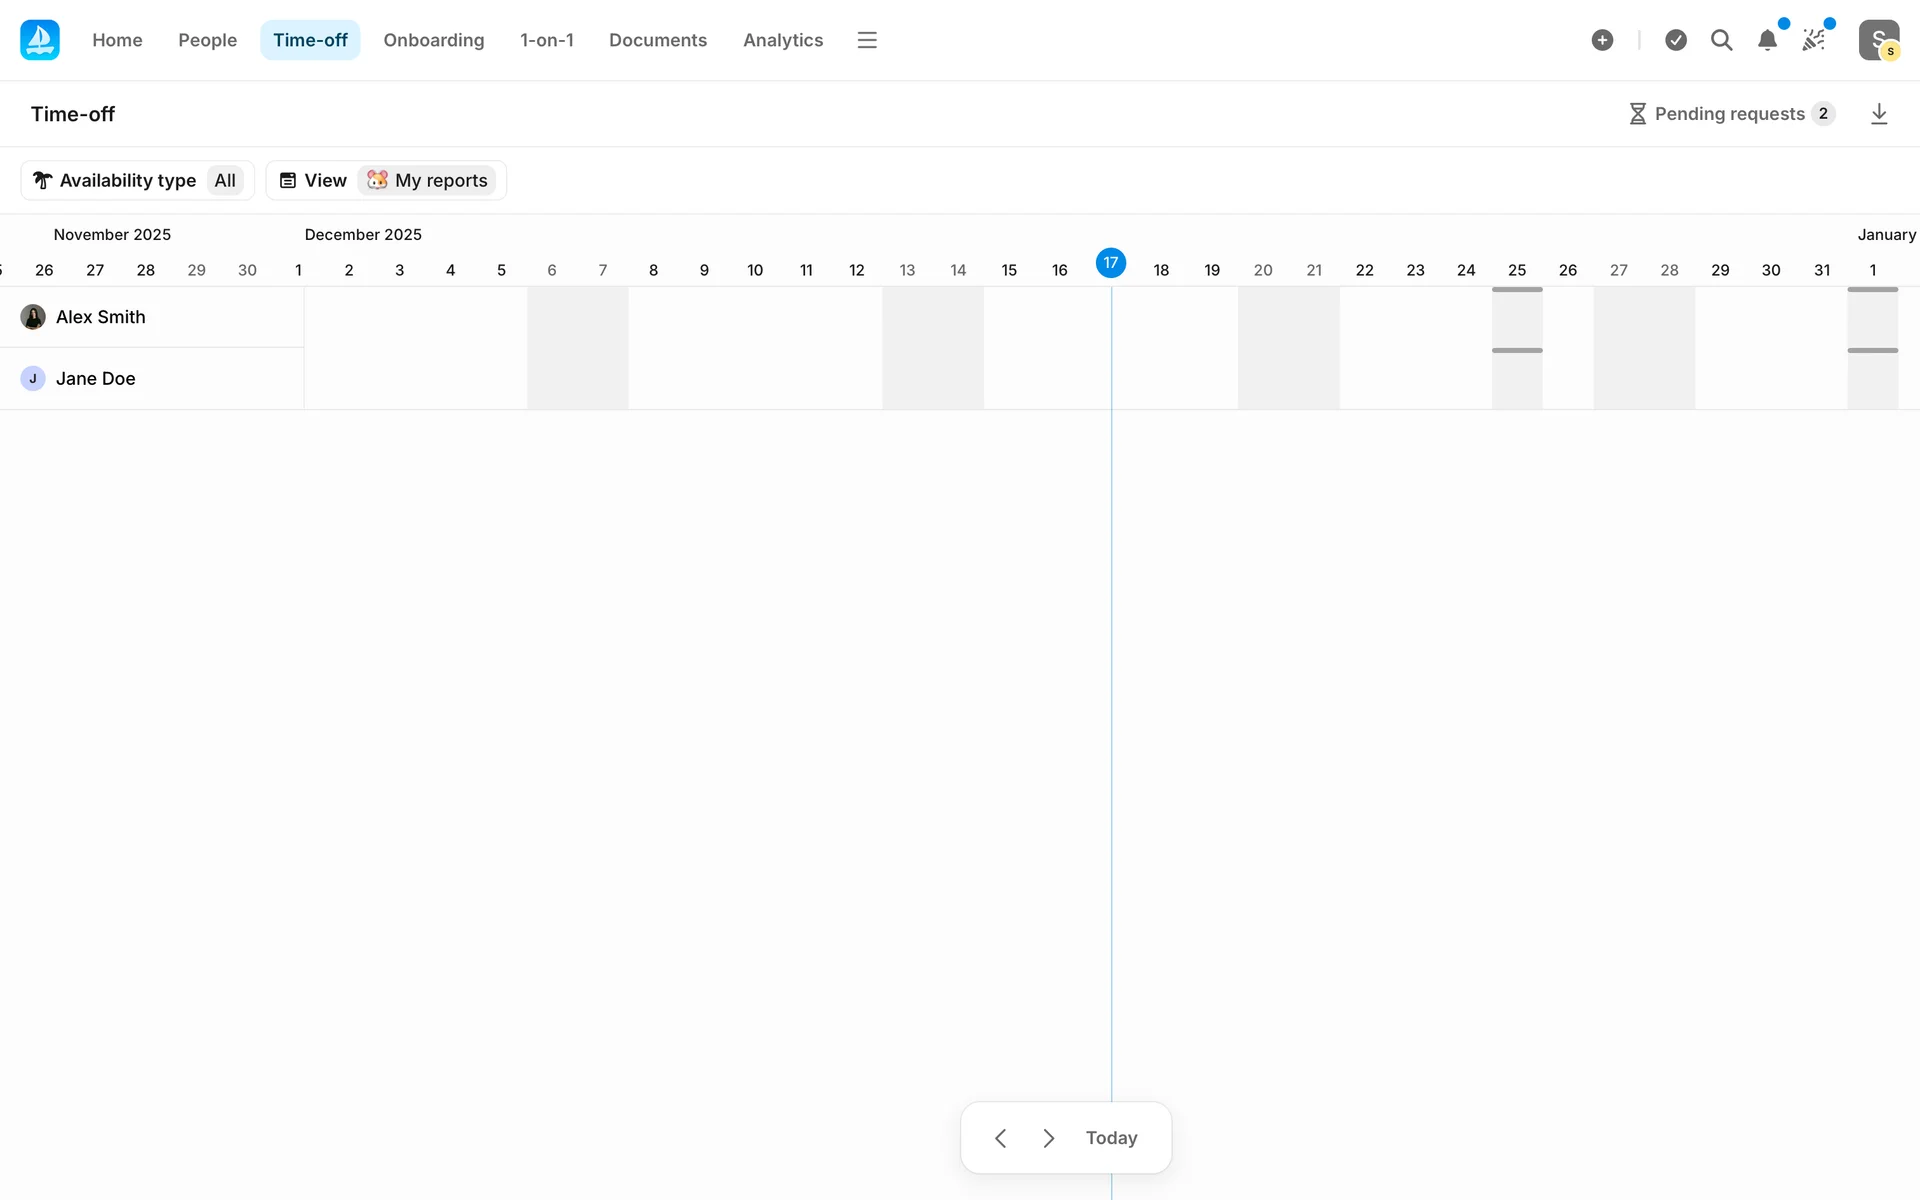
Task: Click the search magnifier icon
Action: (1721, 40)
